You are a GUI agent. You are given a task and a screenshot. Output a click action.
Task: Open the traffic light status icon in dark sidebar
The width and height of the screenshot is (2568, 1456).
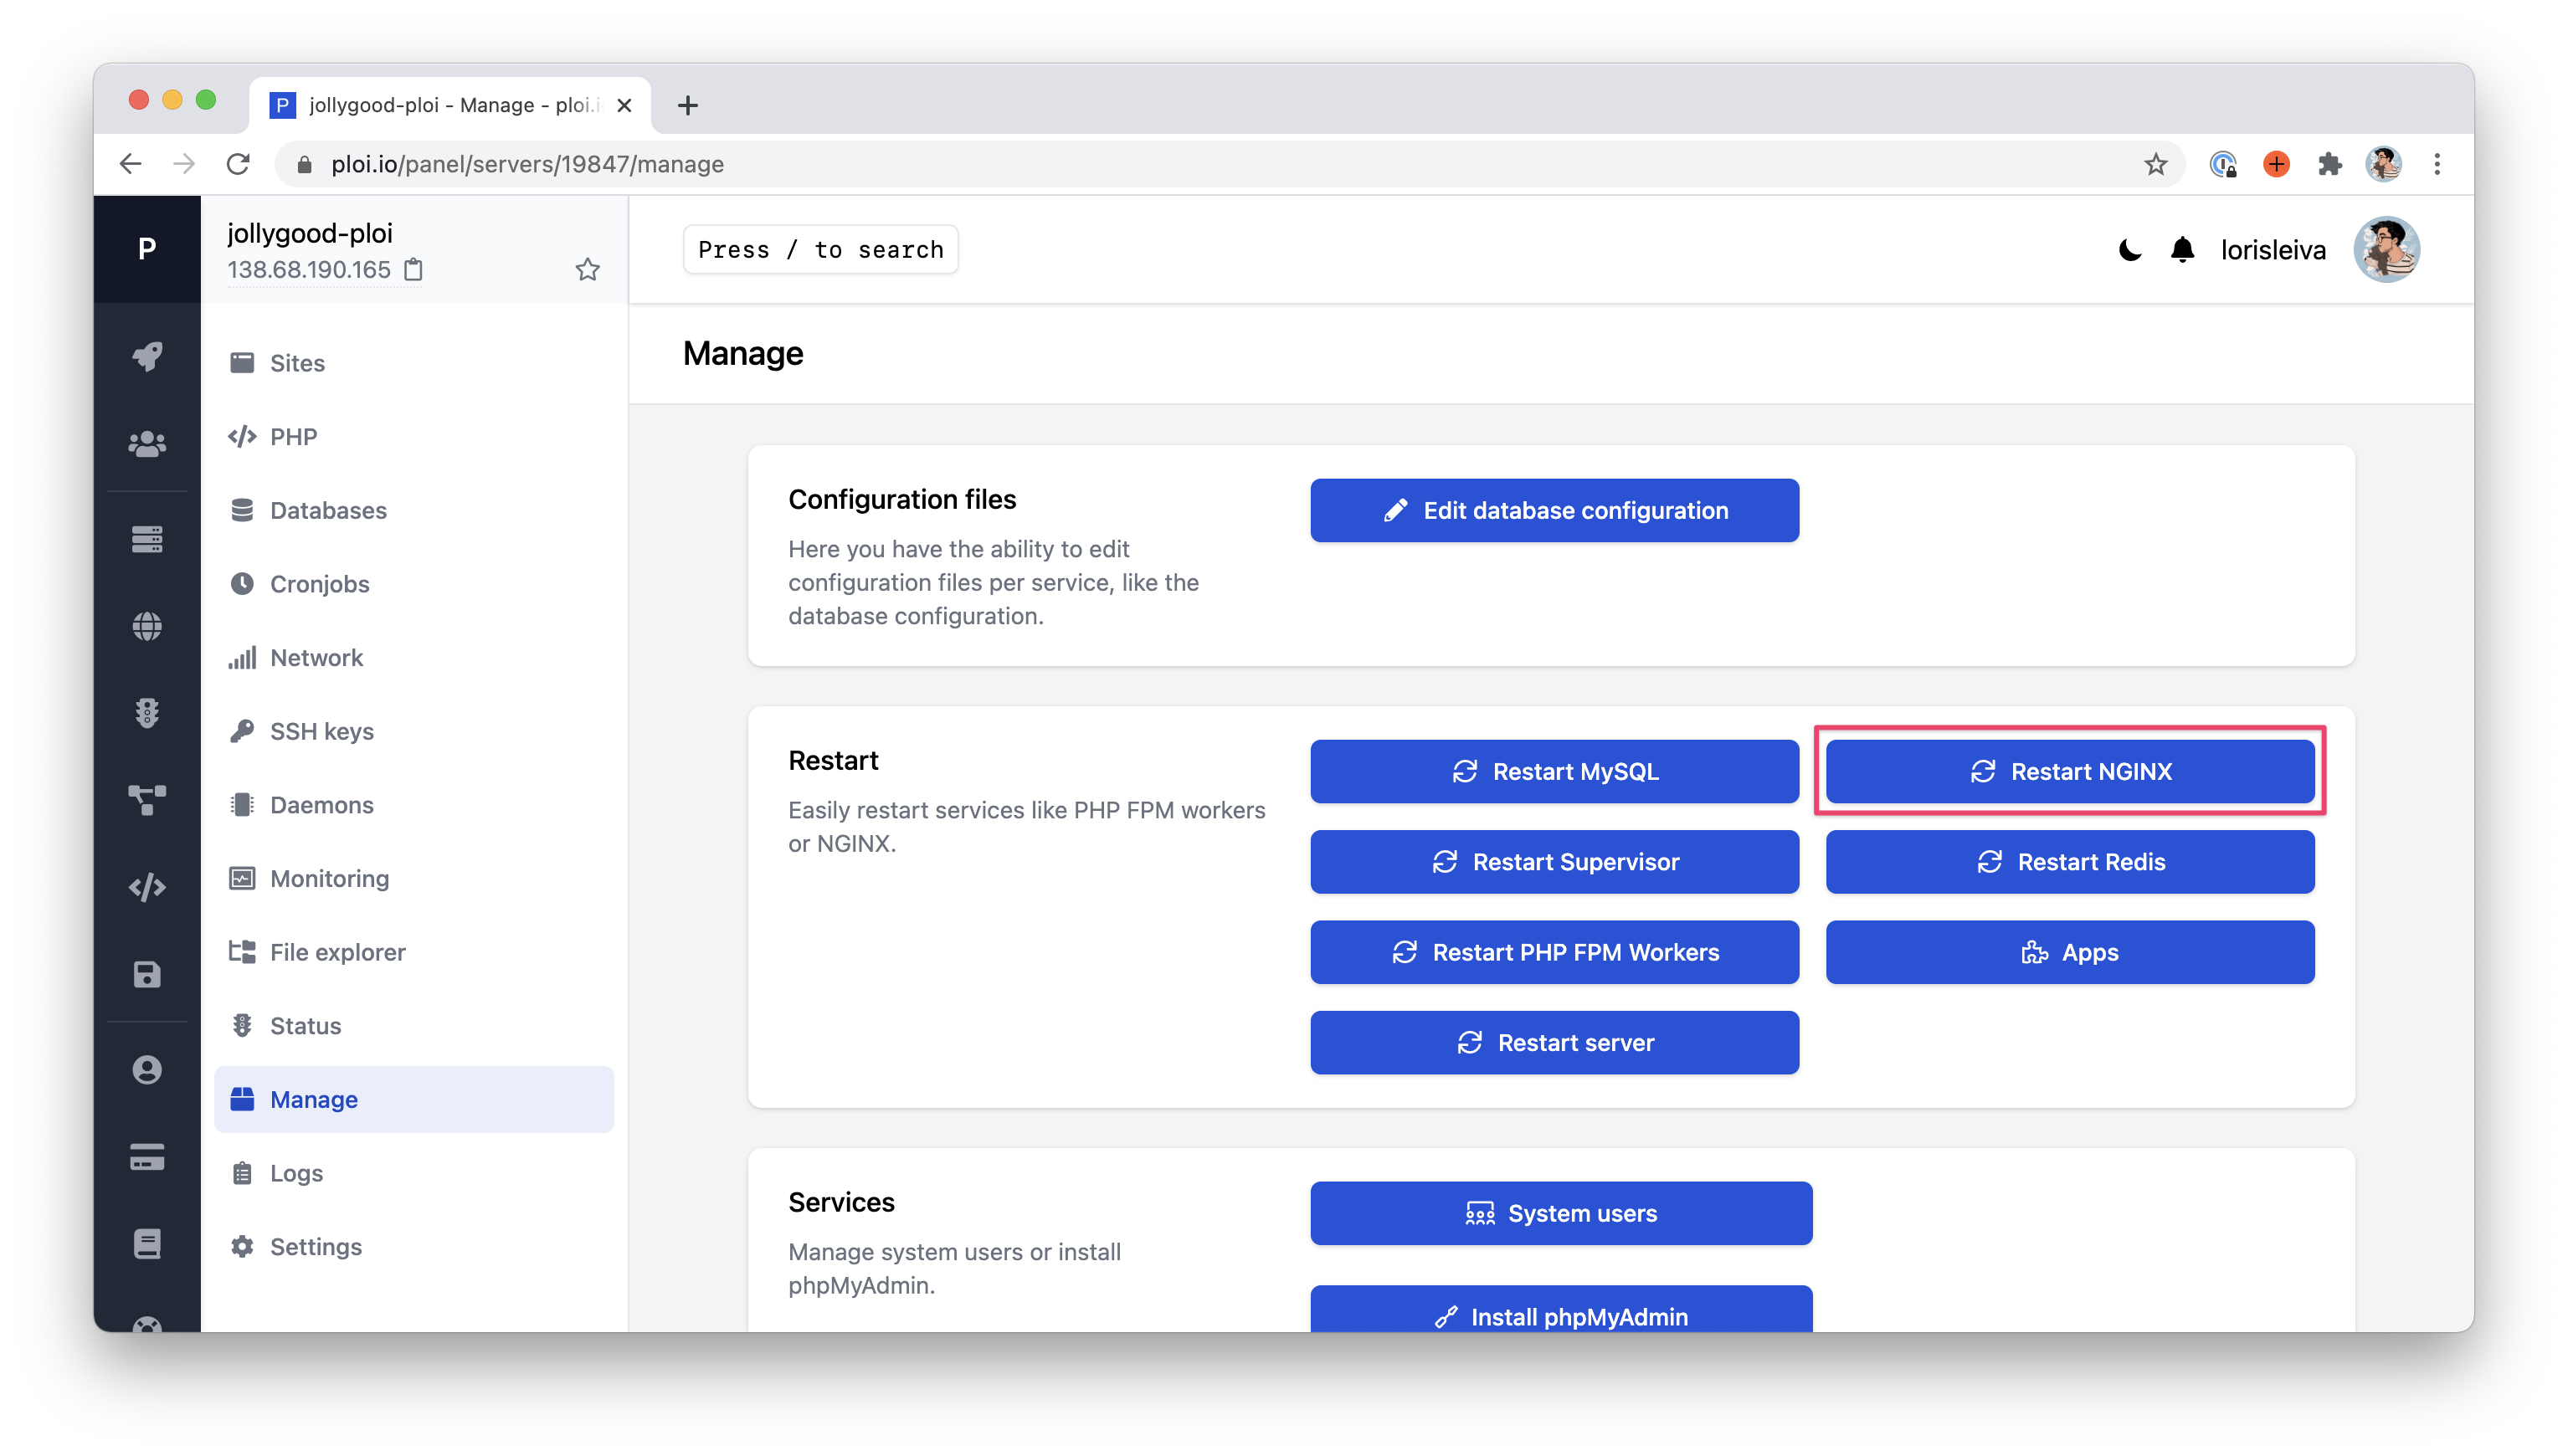(147, 713)
